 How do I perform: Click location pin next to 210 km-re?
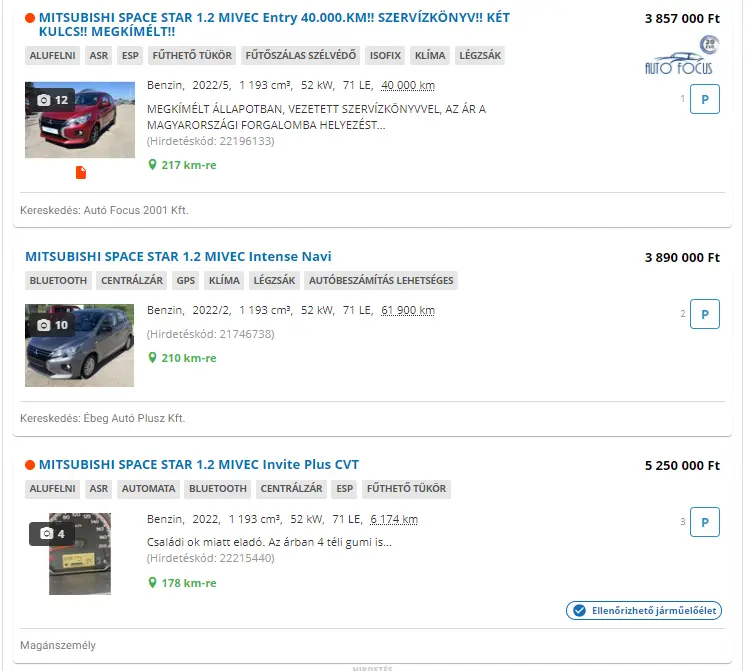[152, 358]
